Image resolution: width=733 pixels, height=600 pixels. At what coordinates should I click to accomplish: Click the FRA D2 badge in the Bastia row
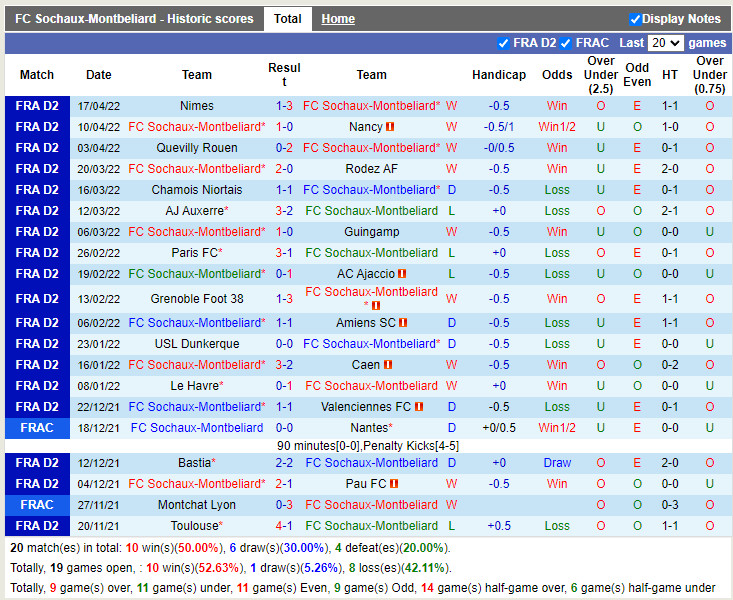[37, 463]
